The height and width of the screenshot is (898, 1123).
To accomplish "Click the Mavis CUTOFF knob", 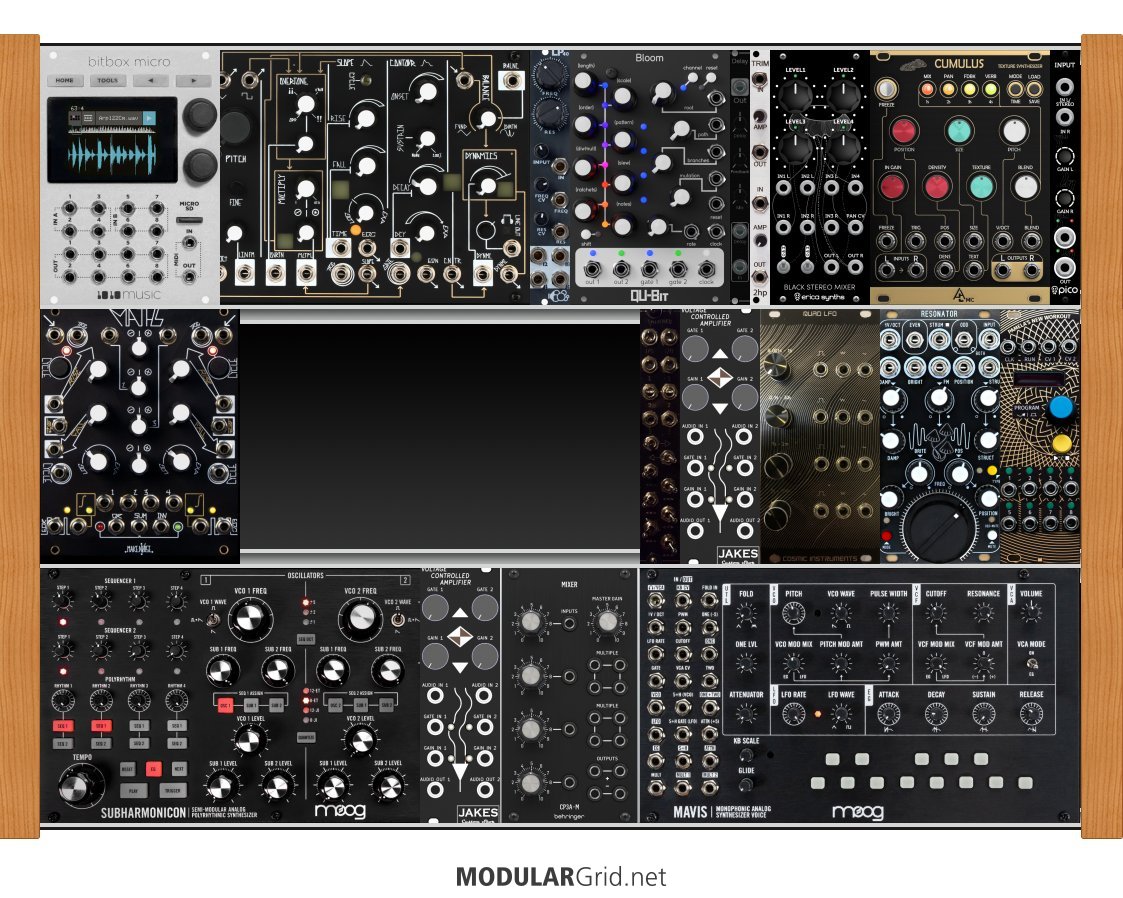I will click(x=935, y=613).
